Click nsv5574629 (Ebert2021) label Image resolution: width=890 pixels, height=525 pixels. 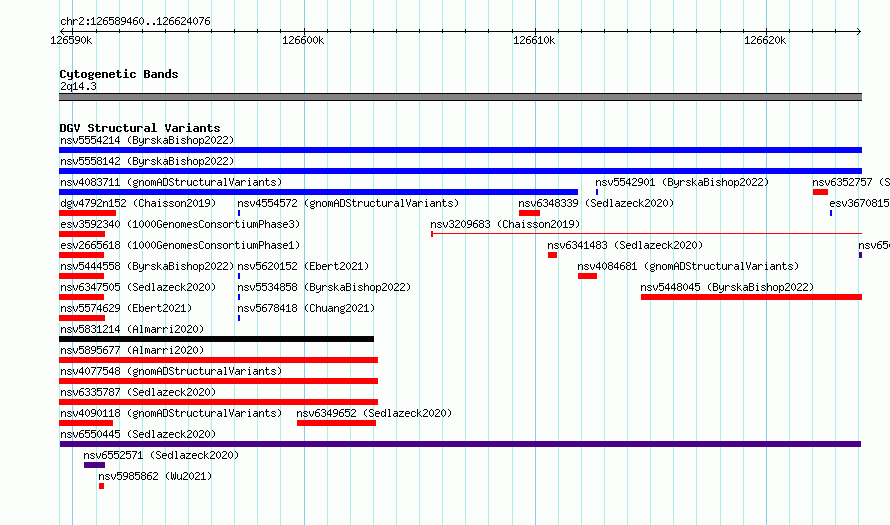pyautogui.click(x=126, y=308)
